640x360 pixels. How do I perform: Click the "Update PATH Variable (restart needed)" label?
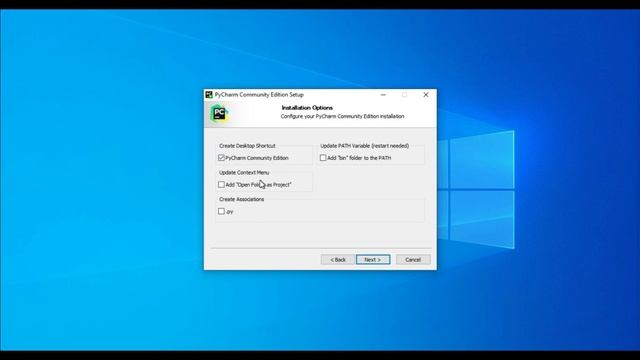tap(364, 146)
